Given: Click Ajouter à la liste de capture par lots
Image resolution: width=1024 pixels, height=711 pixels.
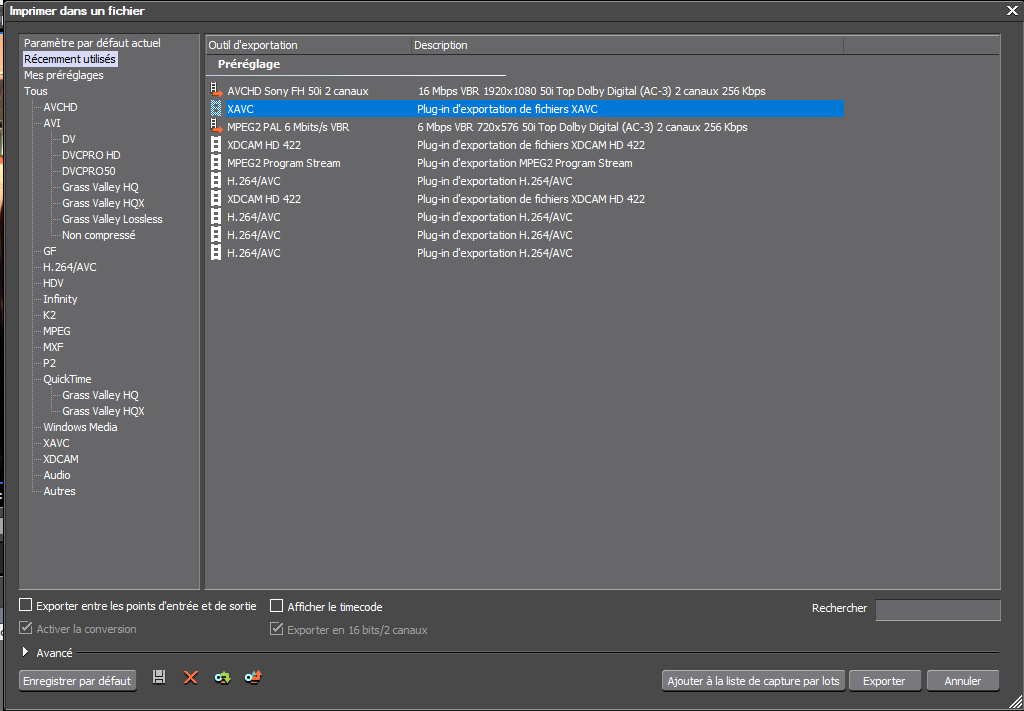Looking at the screenshot, I should coord(753,680).
